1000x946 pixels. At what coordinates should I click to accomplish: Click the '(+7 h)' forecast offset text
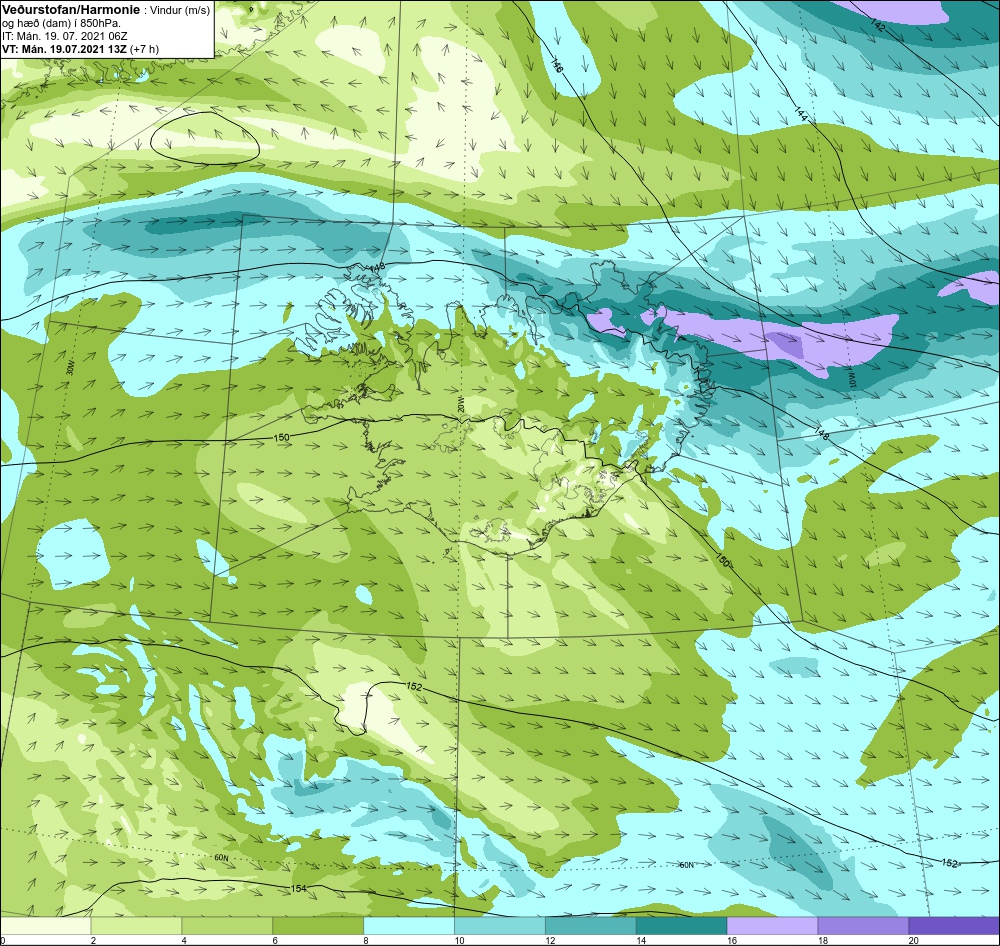tap(145, 49)
